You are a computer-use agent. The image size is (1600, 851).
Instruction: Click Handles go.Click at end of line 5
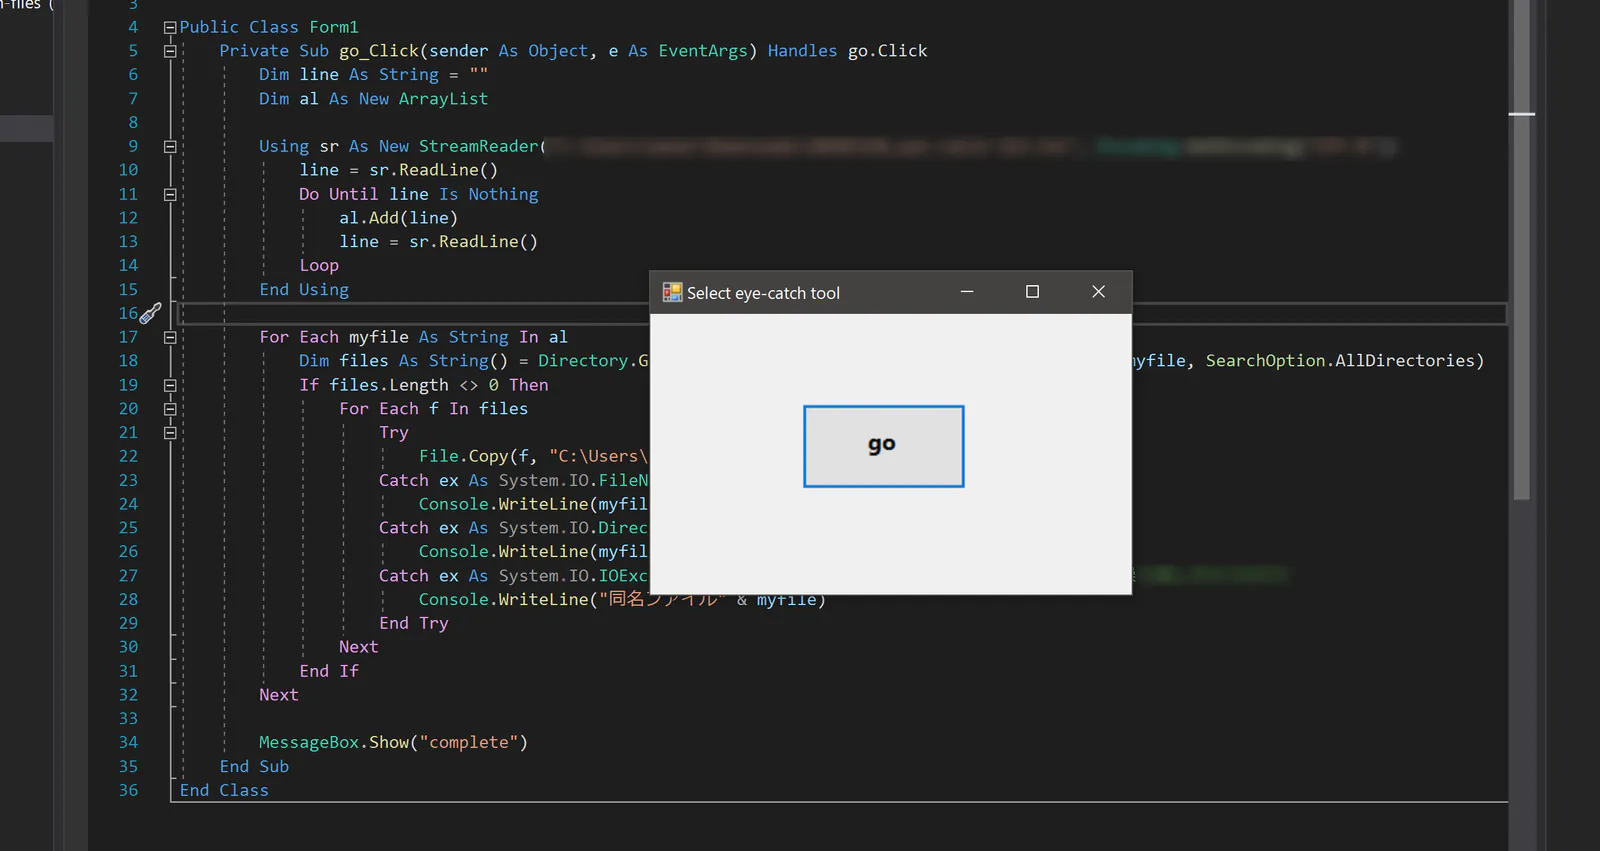(x=847, y=51)
